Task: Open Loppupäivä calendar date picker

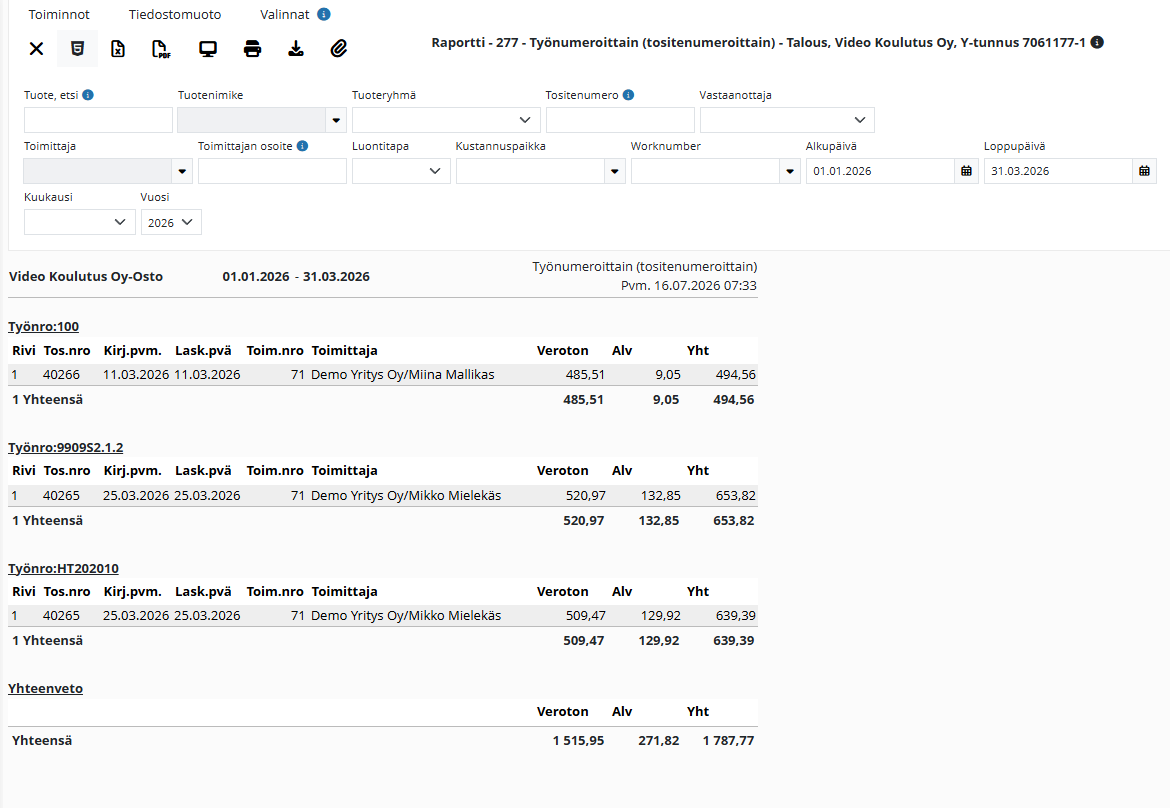Action: tap(1145, 171)
